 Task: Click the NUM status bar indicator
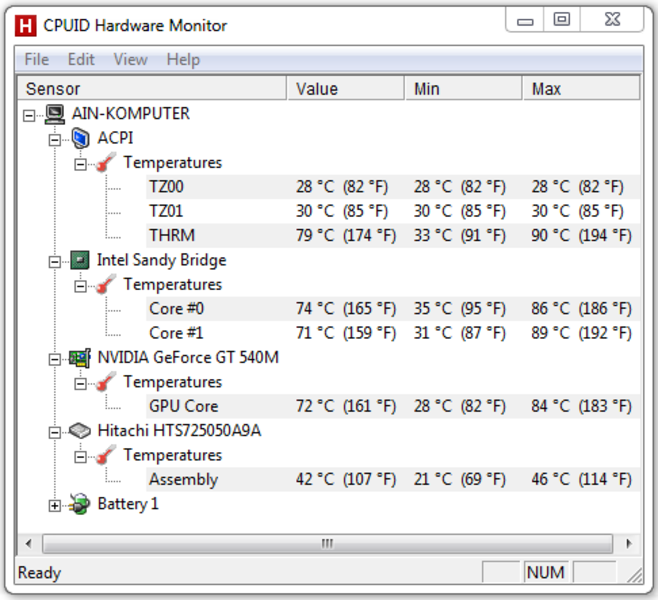point(546,572)
